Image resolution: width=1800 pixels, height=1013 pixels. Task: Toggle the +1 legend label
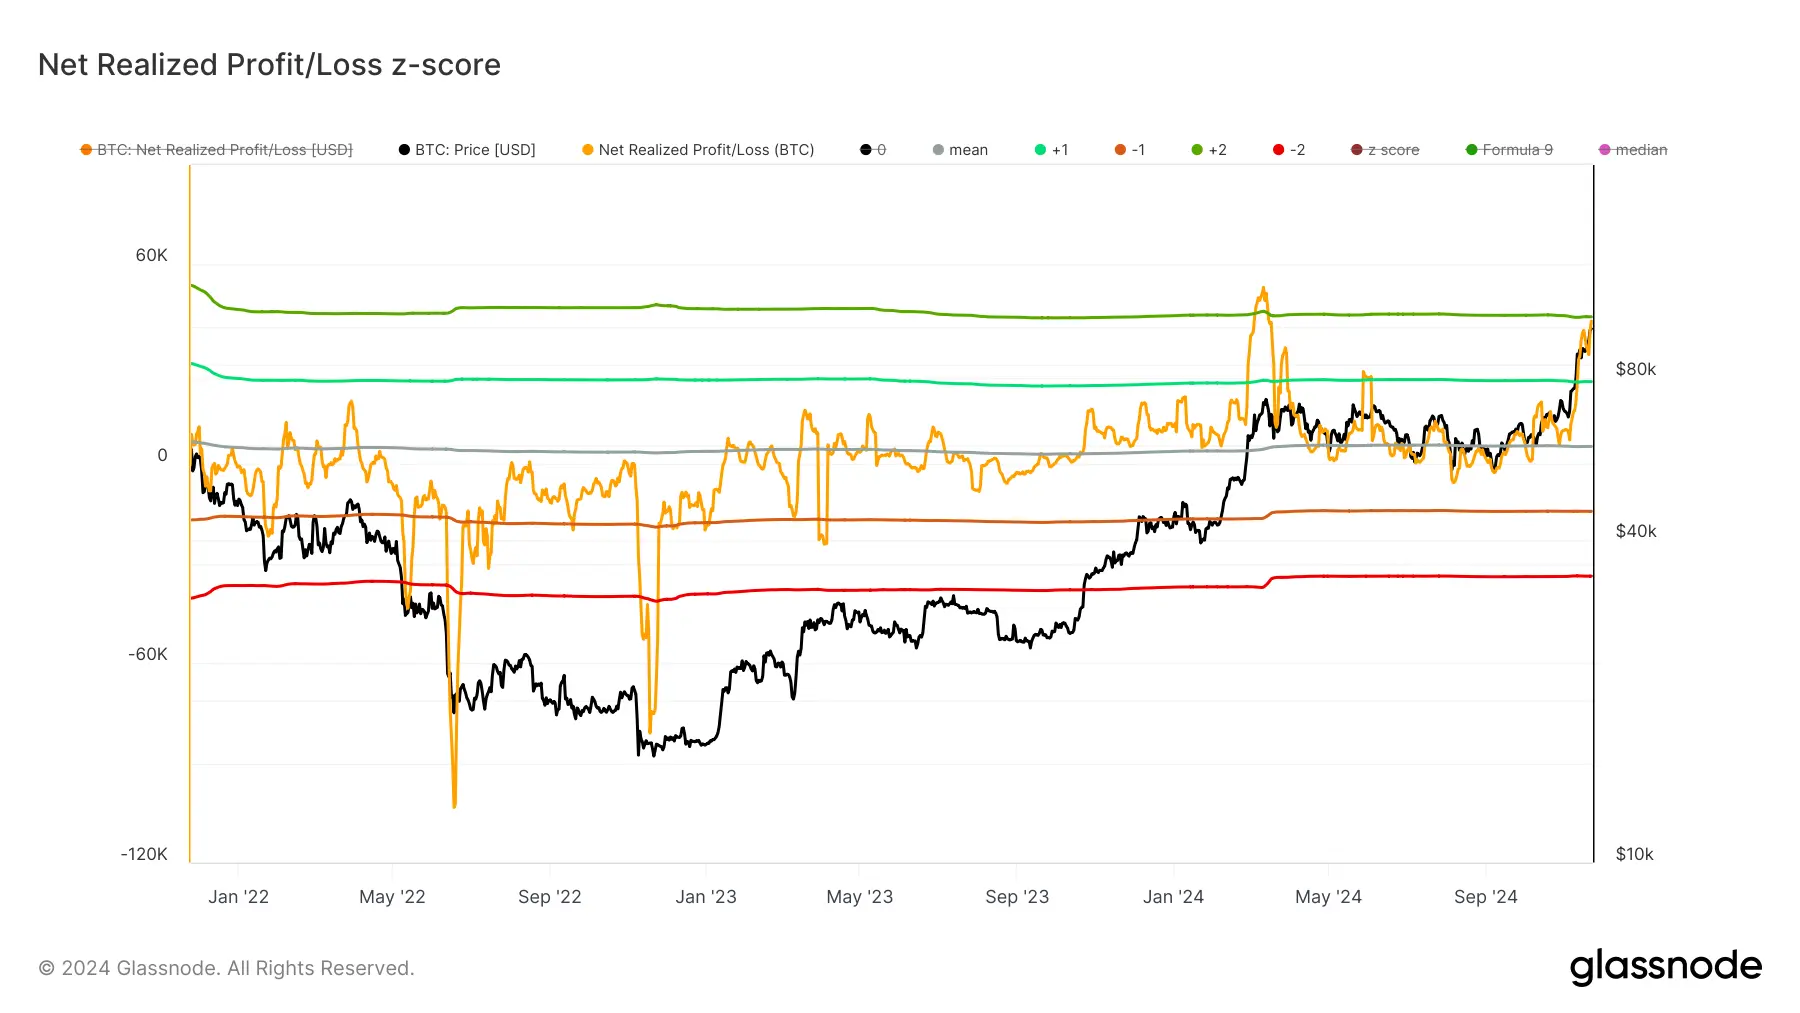point(1060,150)
